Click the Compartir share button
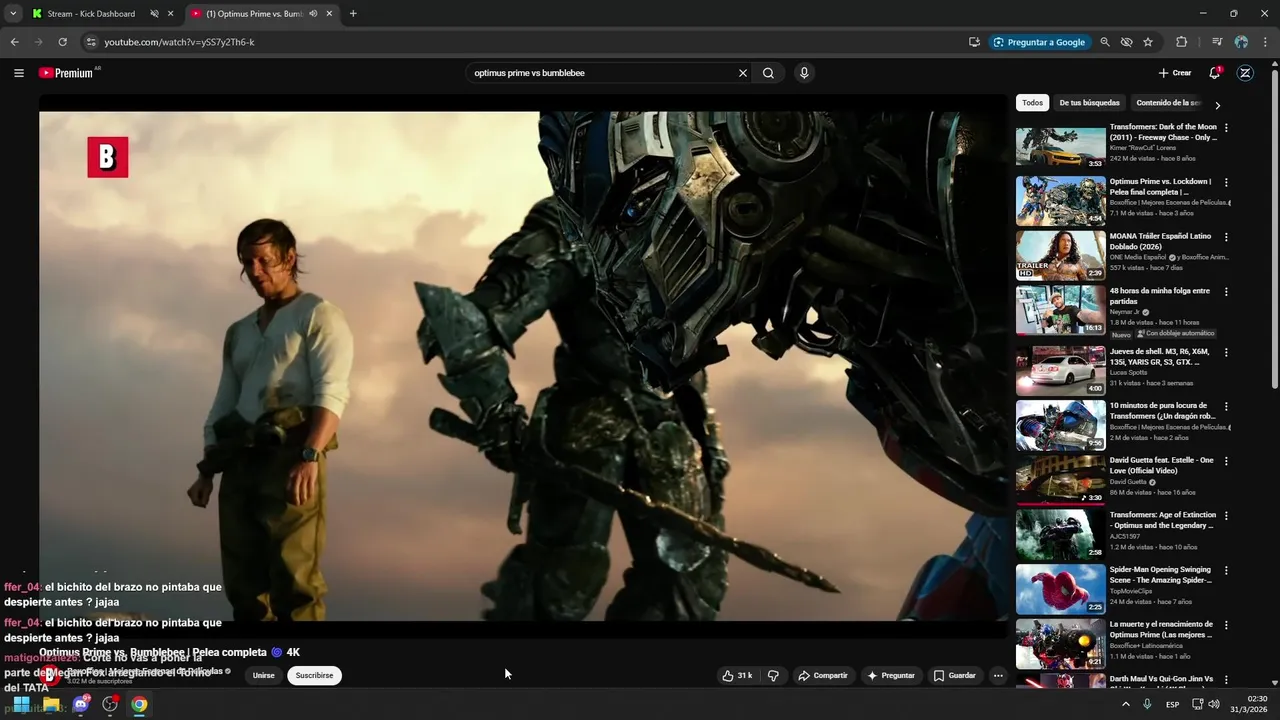 pyautogui.click(x=822, y=676)
